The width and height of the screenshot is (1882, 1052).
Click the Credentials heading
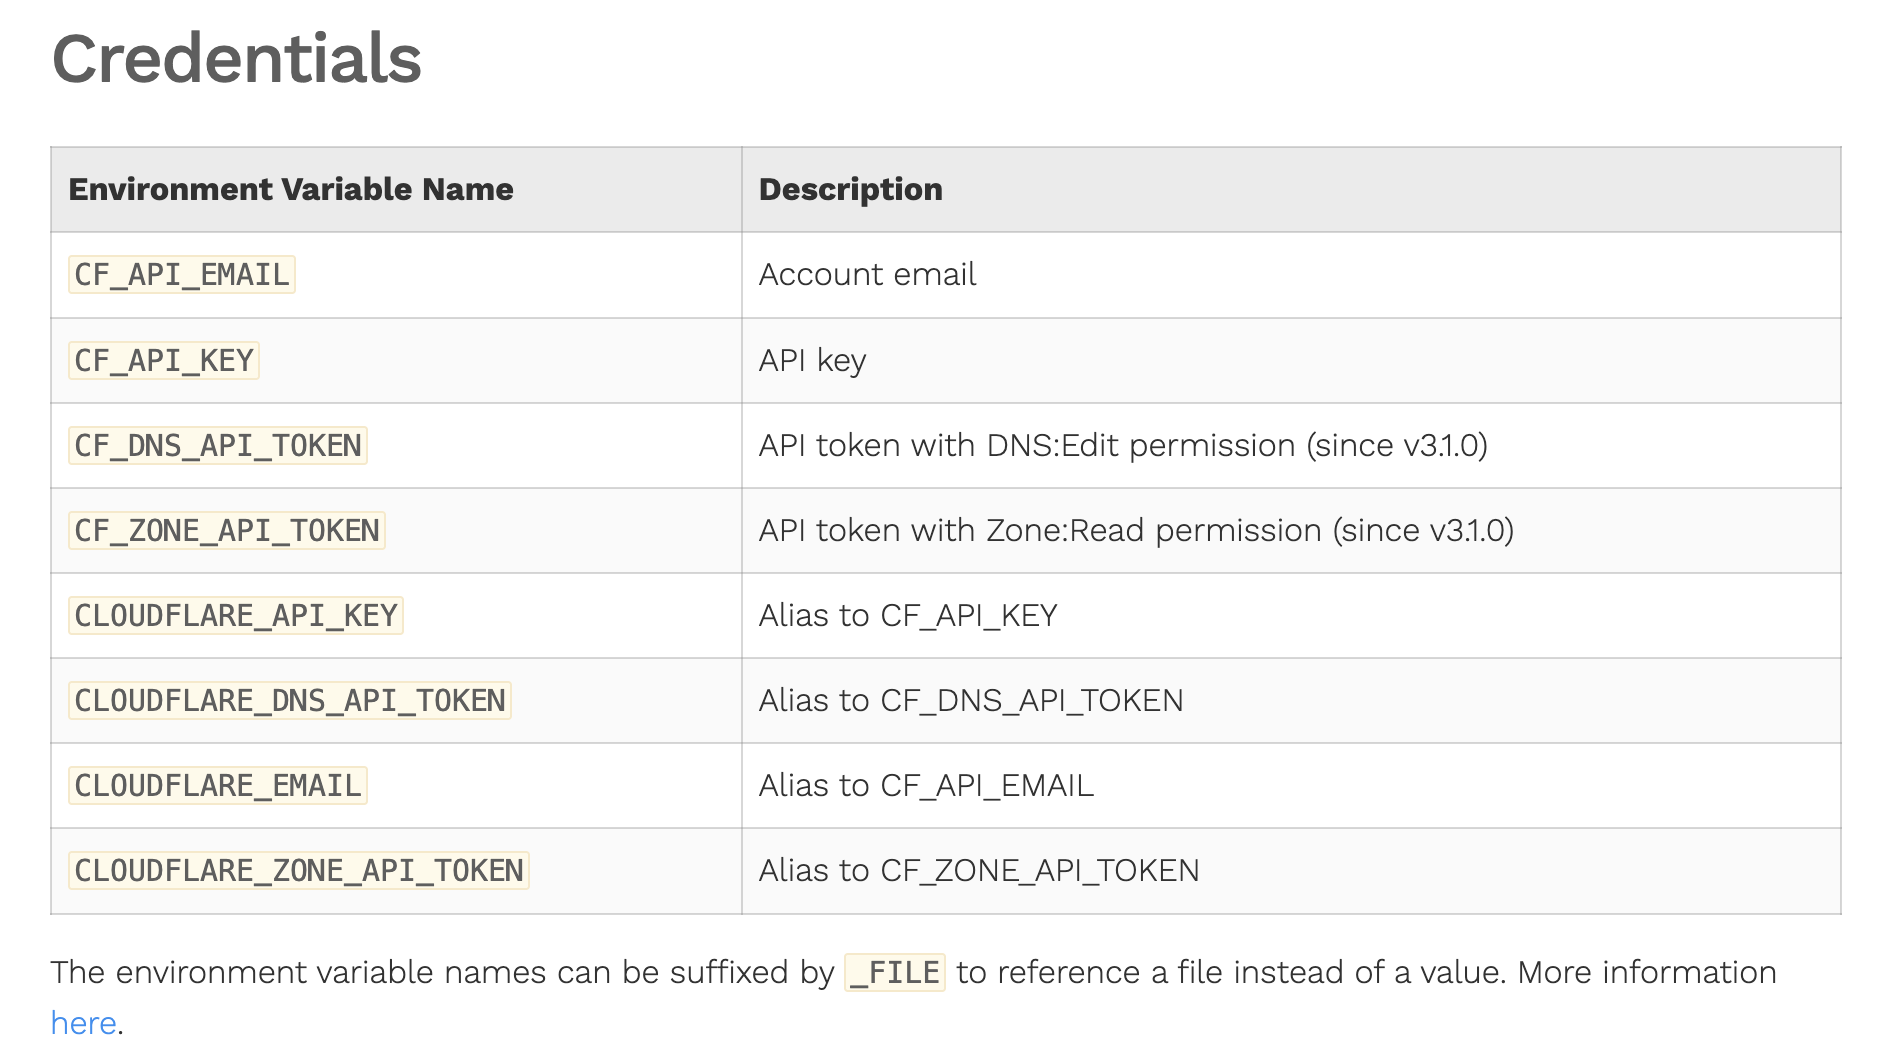pos(236,58)
